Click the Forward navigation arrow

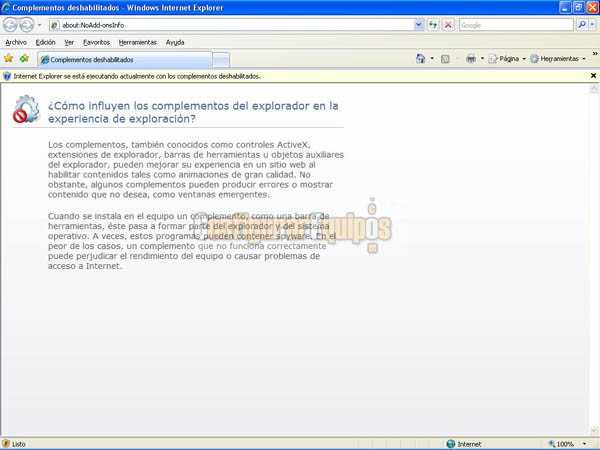point(26,25)
